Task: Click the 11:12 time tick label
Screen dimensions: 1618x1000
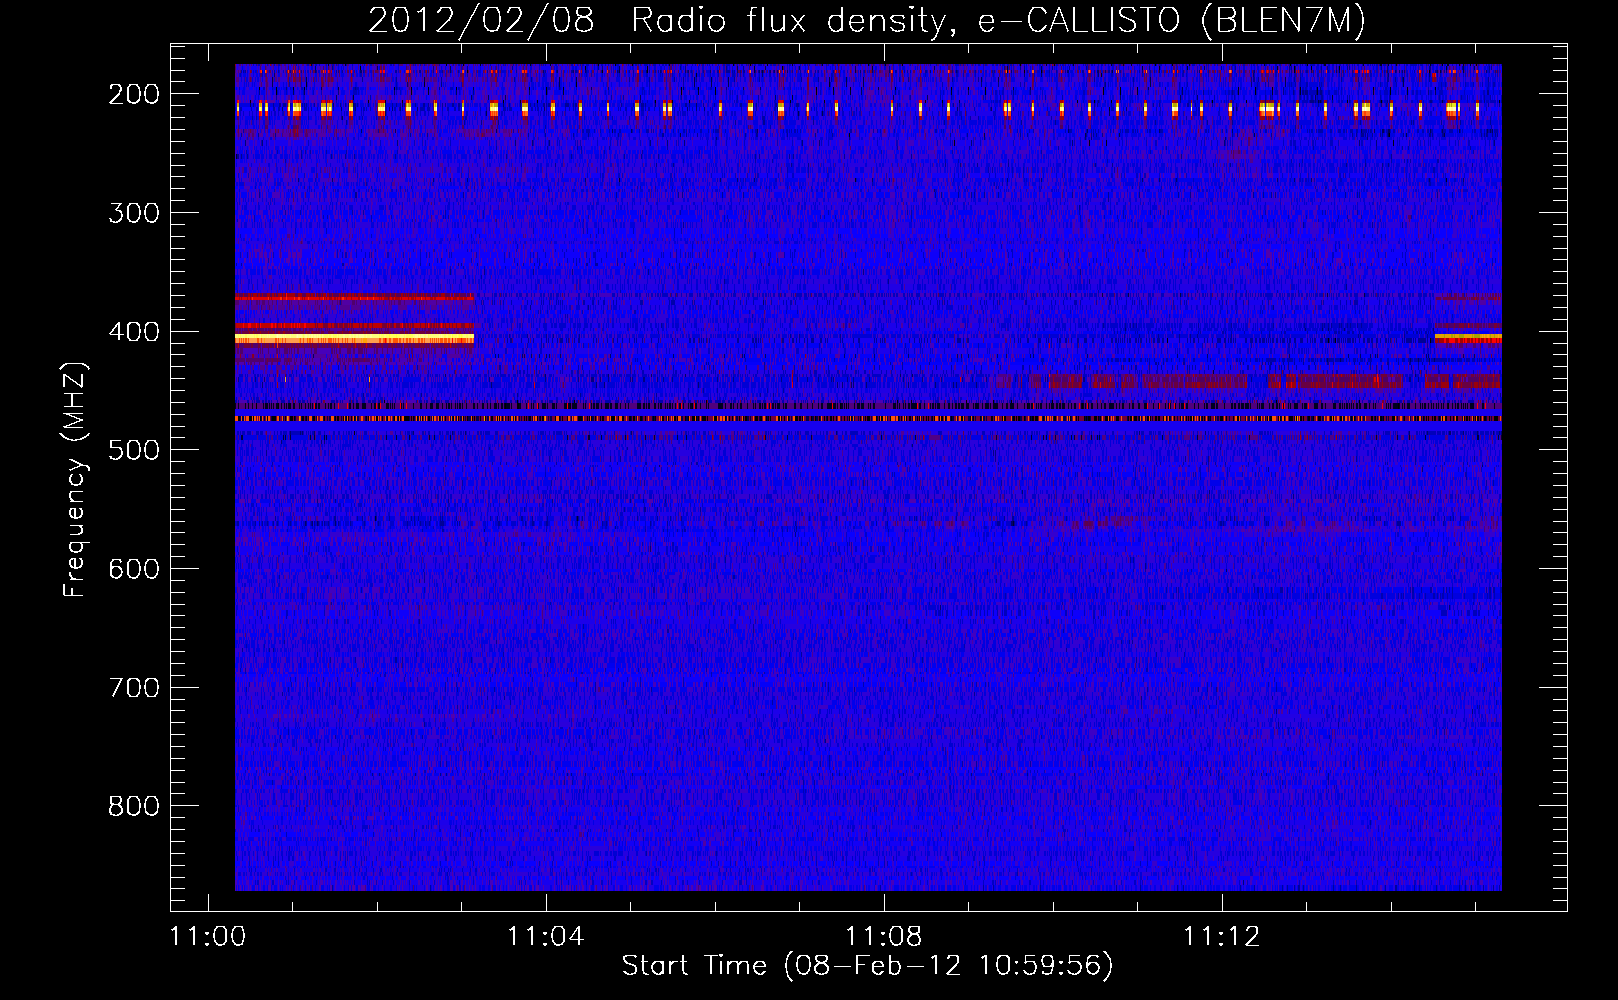Action: pyautogui.click(x=1221, y=937)
